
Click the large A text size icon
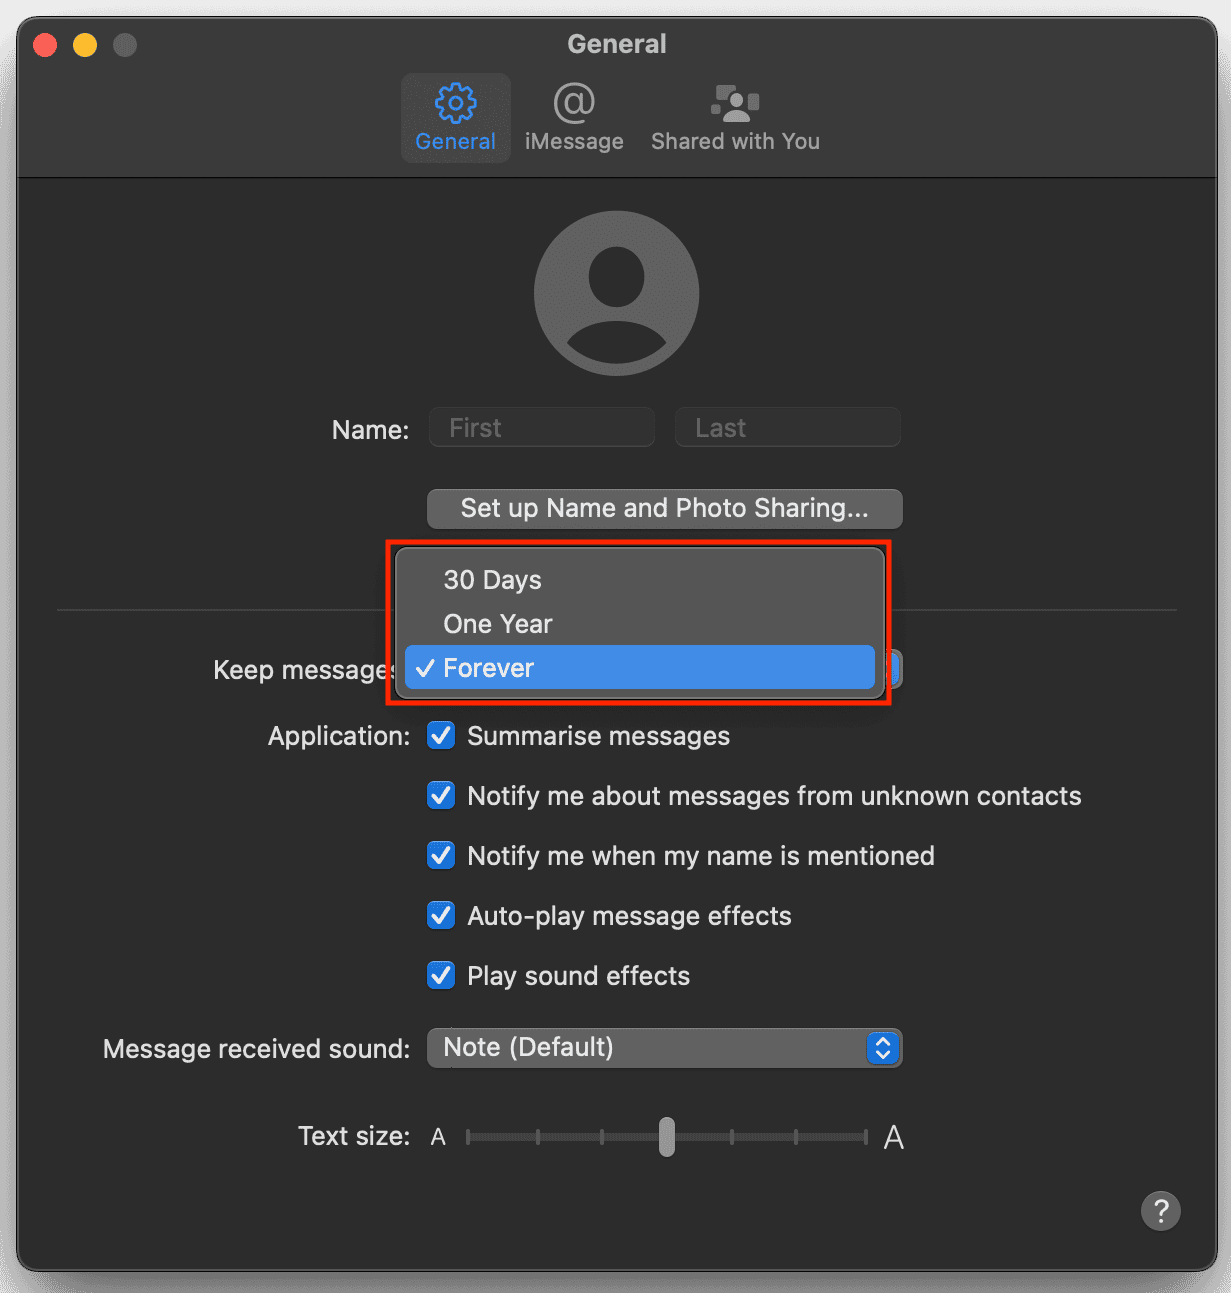pos(893,1137)
